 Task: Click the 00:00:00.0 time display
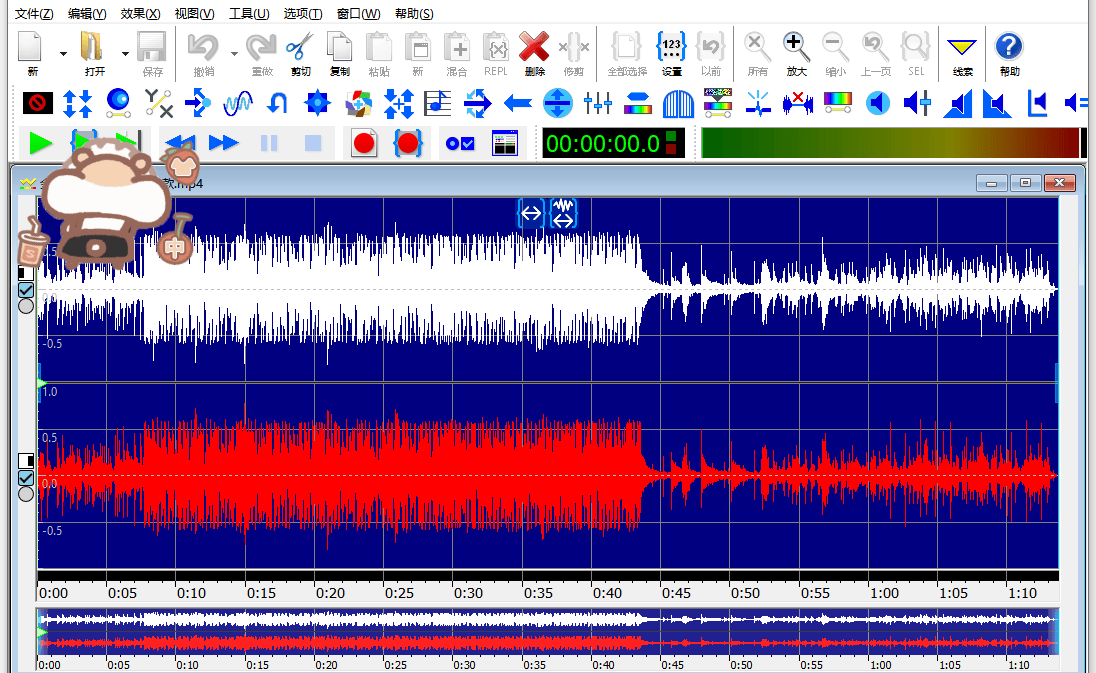point(613,143)
